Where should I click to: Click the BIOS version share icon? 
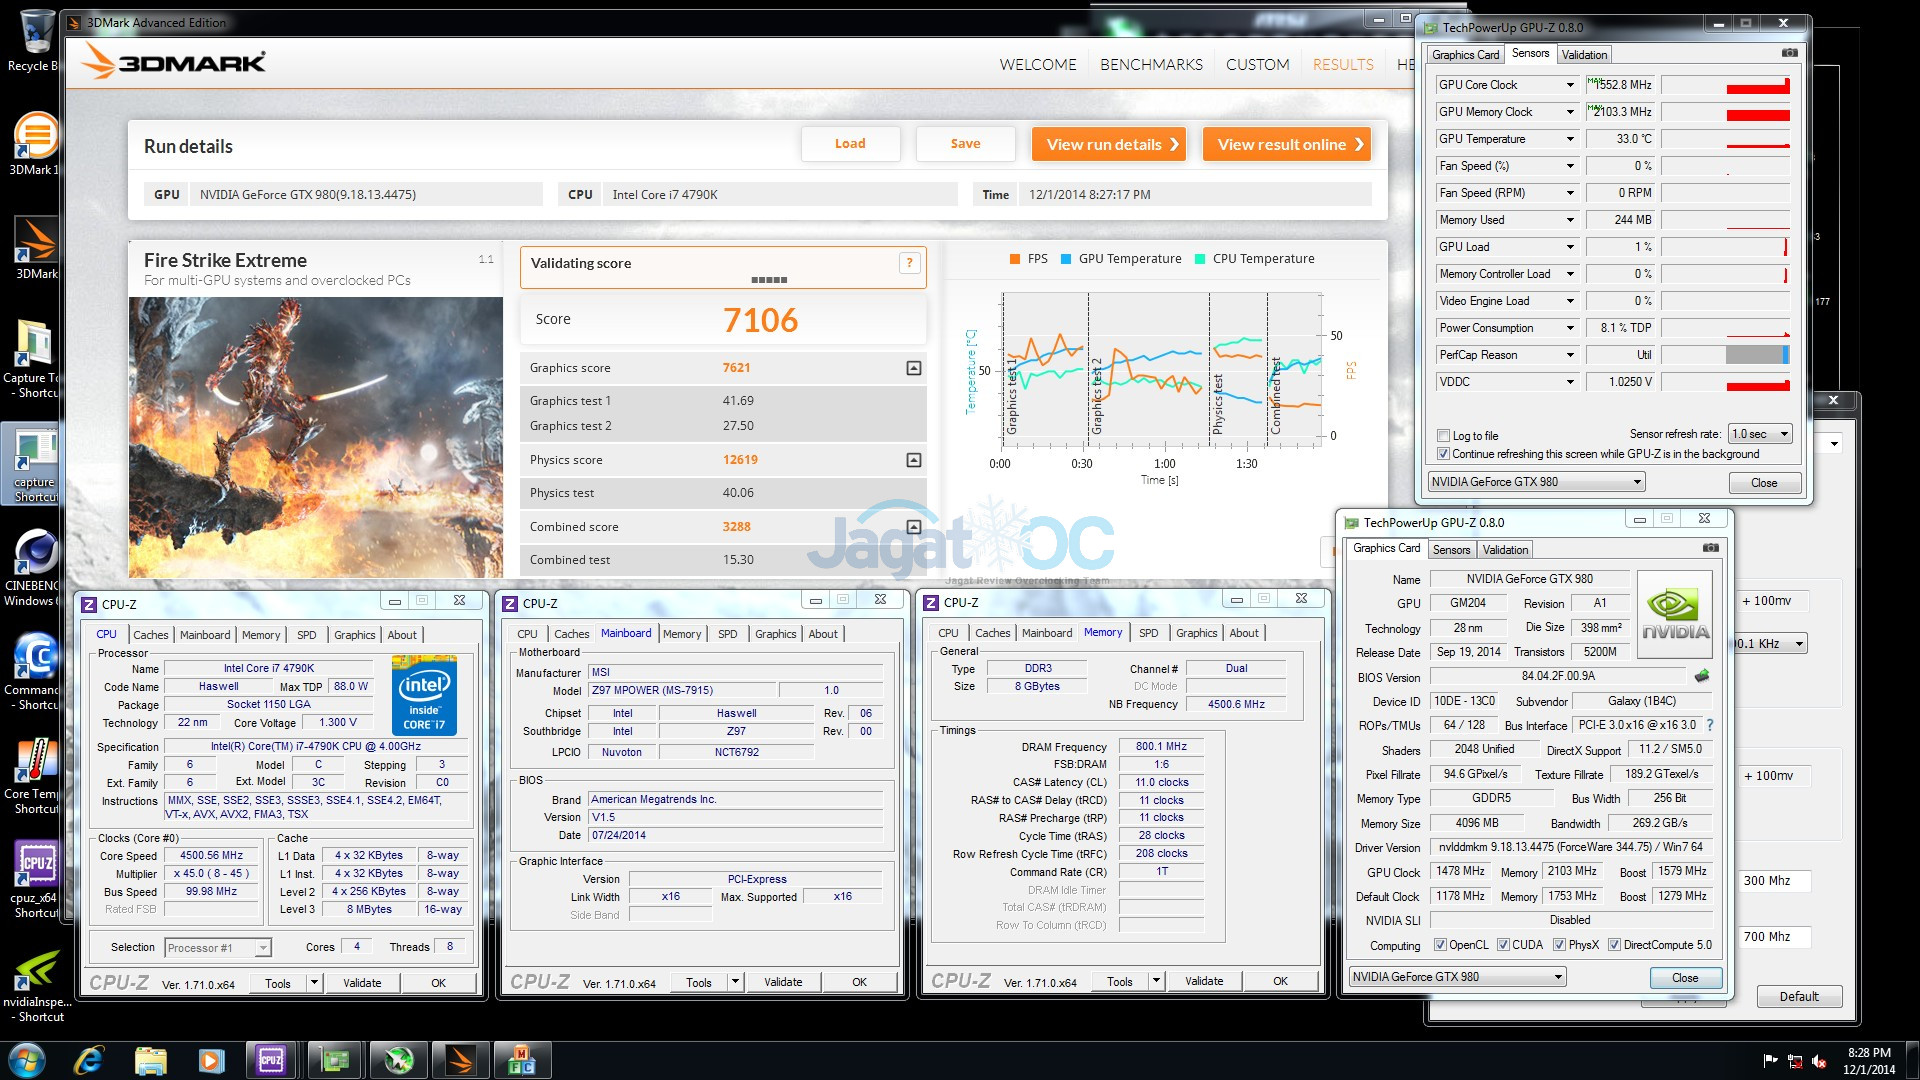click(1702, 676)
